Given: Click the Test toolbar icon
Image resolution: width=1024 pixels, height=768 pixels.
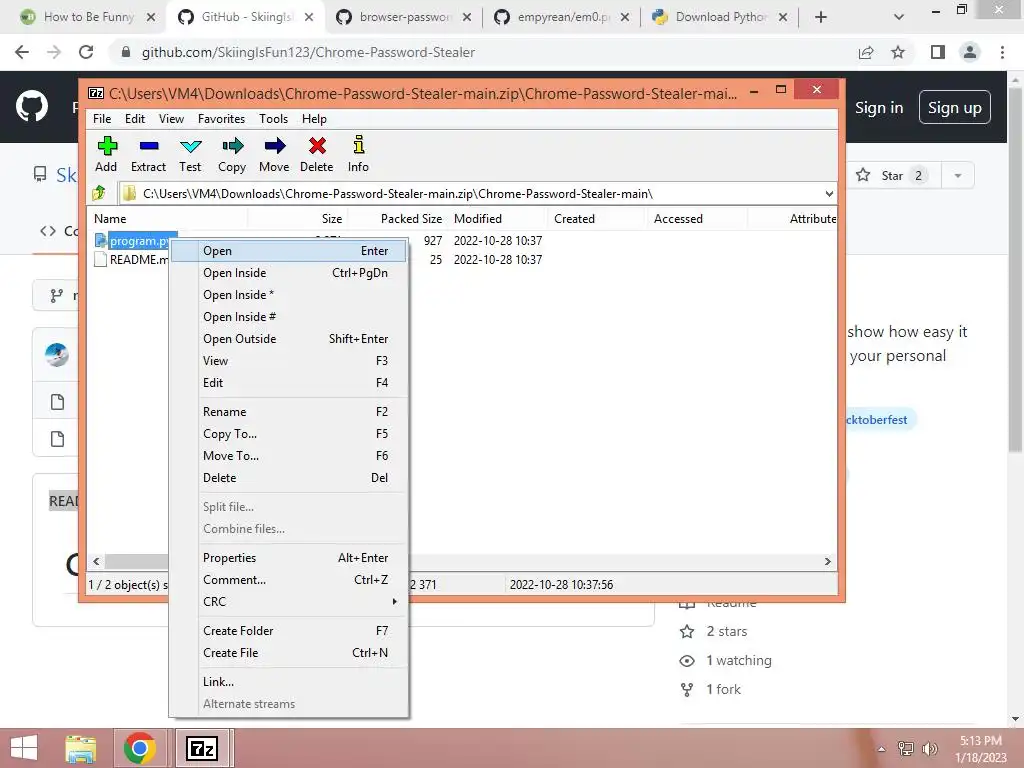Looking at the screenshot, I should [x=190, y=154].
